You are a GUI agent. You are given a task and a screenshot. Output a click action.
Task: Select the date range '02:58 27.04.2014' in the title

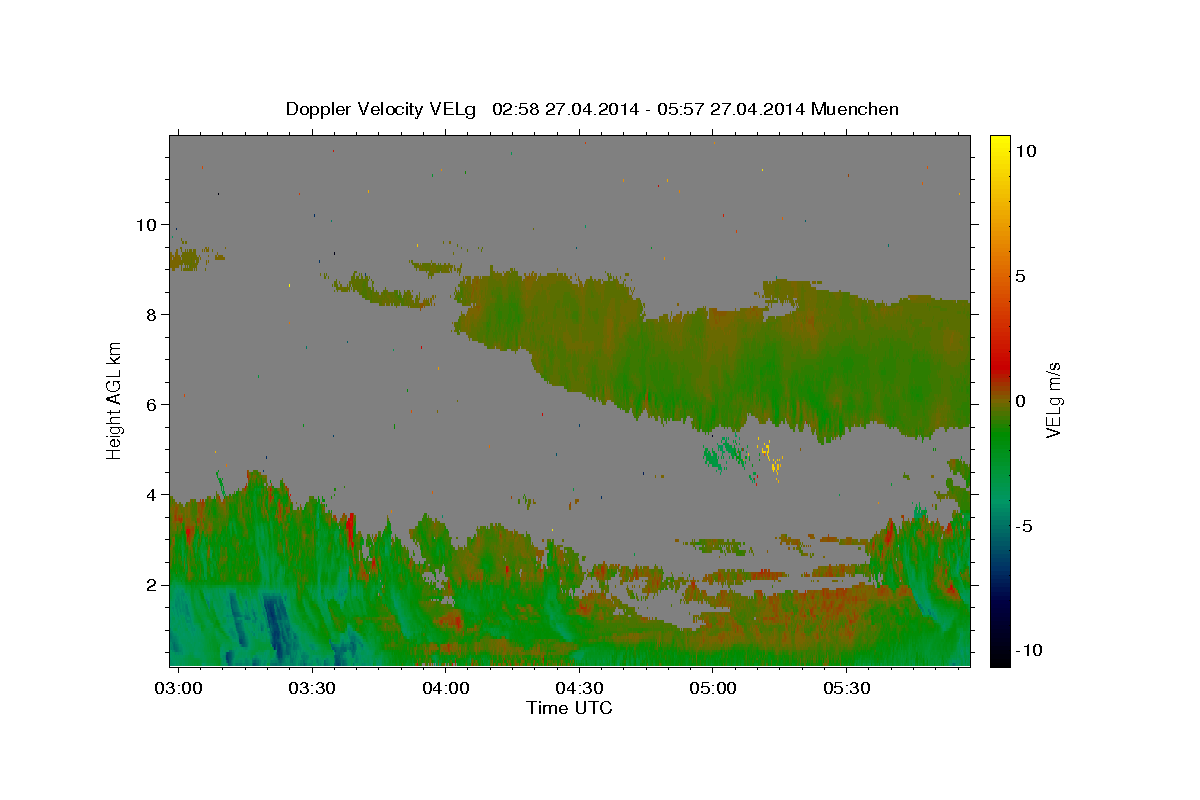tap(566, 109)
